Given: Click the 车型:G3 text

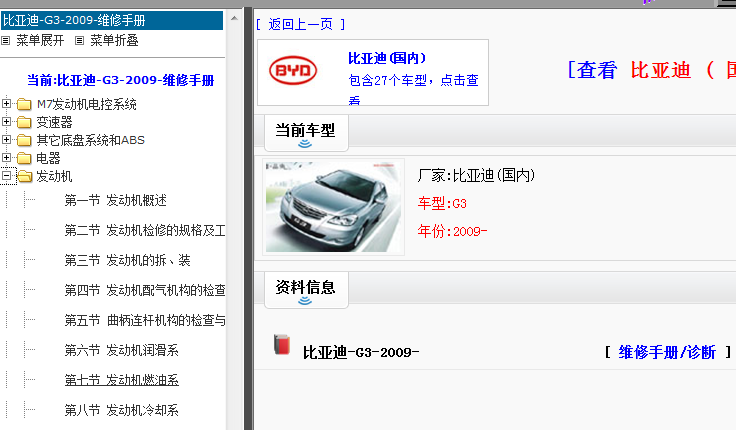Looking at the screenshot, I should 442,204.
